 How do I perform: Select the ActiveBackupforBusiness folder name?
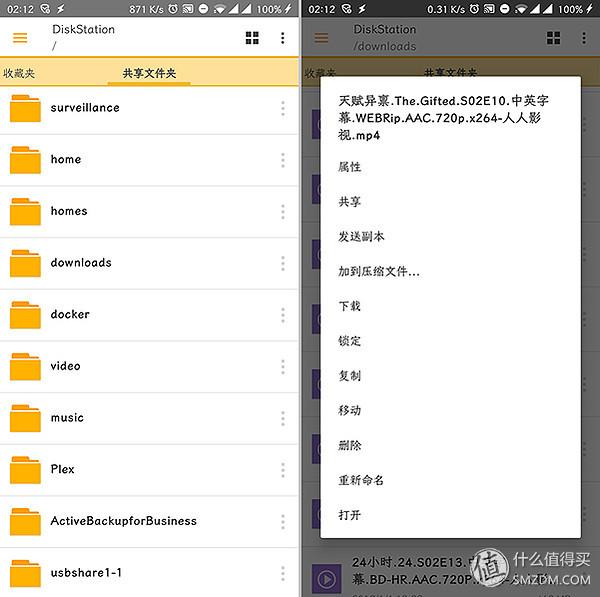pos(124,521)
